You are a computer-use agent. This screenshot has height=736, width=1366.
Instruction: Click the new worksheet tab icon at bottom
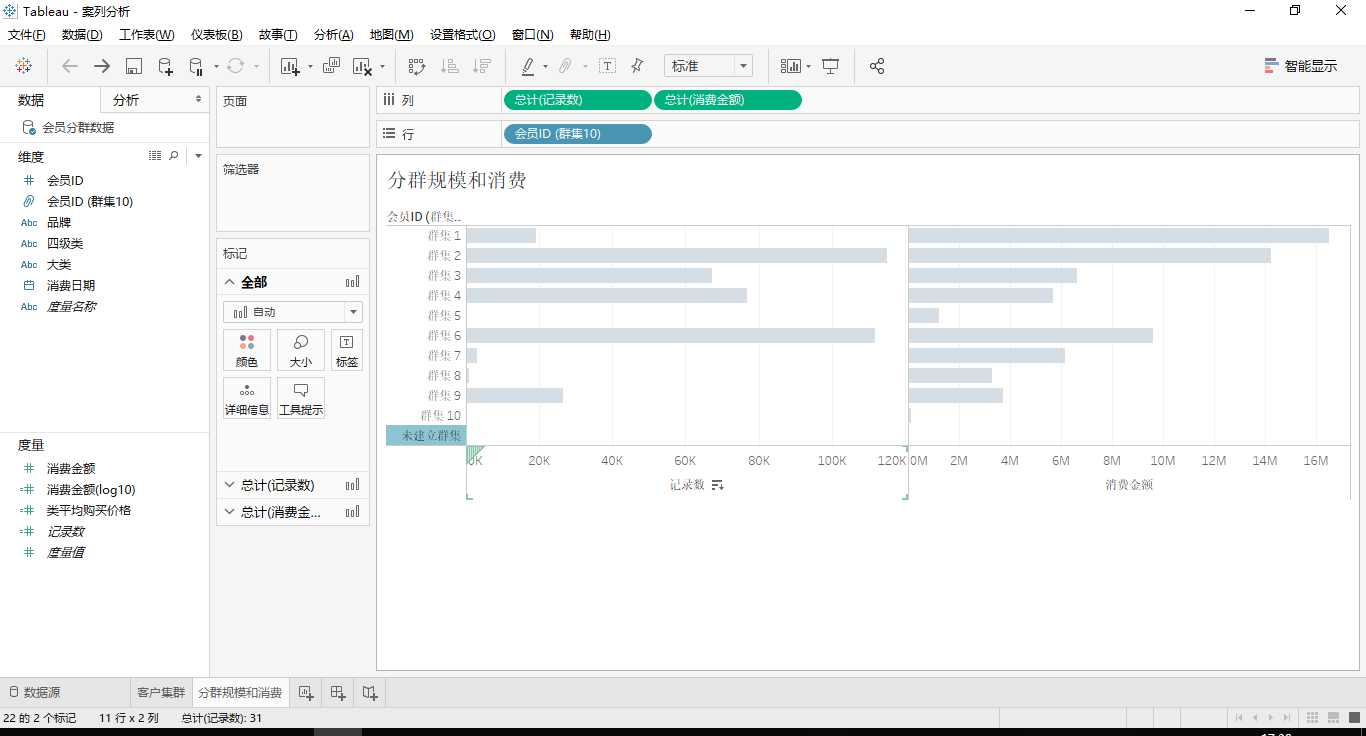pos(306,692)
